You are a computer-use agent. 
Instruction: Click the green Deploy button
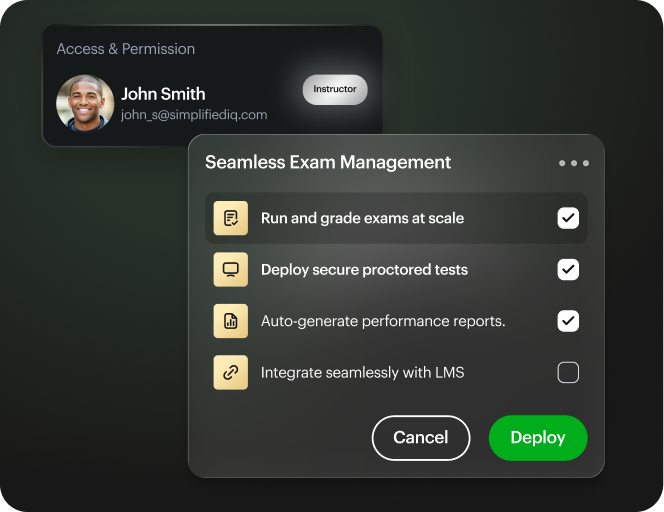[537, 437]
